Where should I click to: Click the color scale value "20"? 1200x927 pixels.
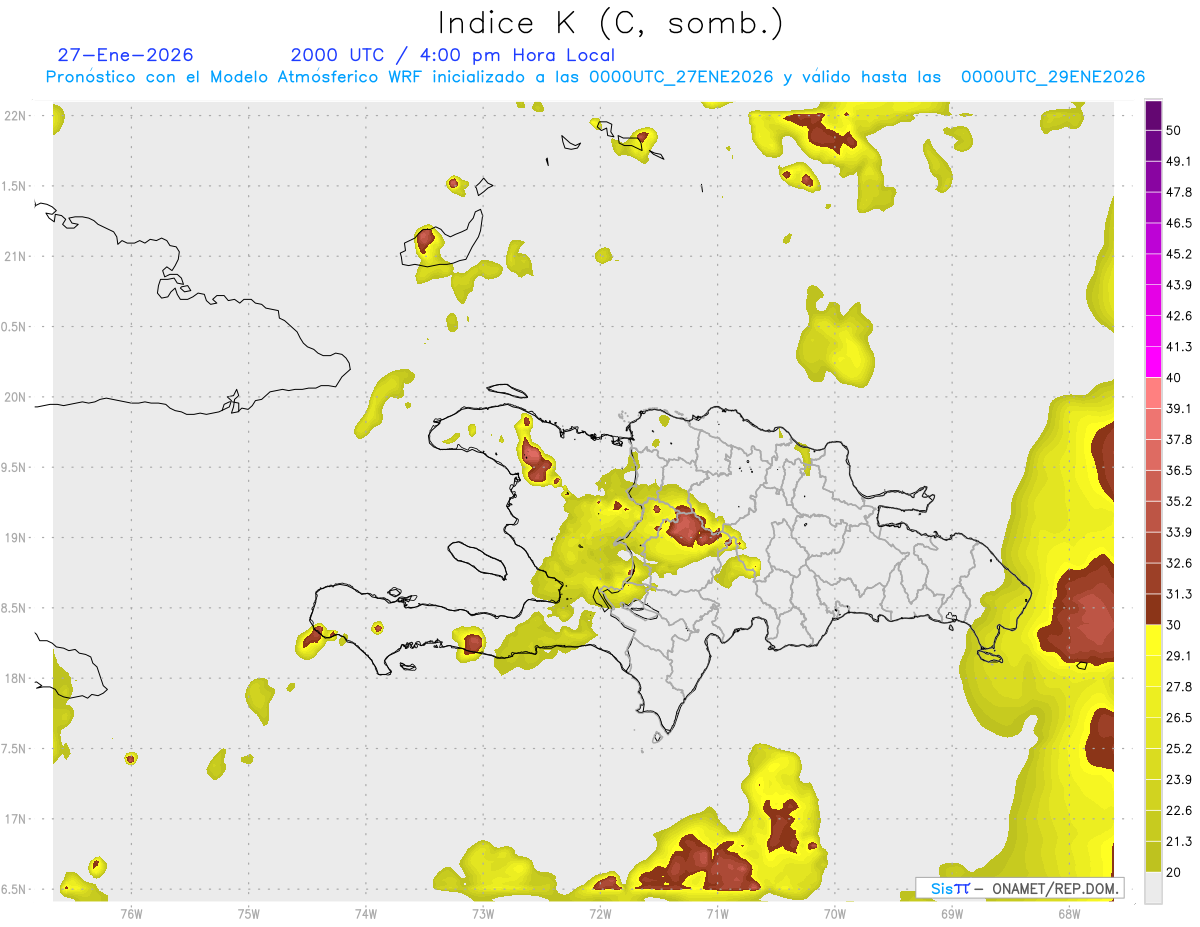click(1174, 872)
